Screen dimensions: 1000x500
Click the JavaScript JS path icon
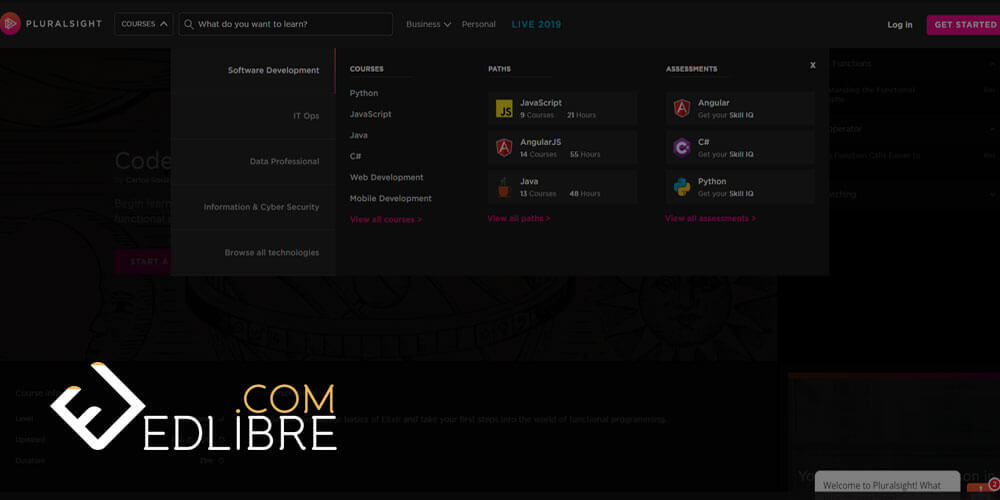click(504, 108)
